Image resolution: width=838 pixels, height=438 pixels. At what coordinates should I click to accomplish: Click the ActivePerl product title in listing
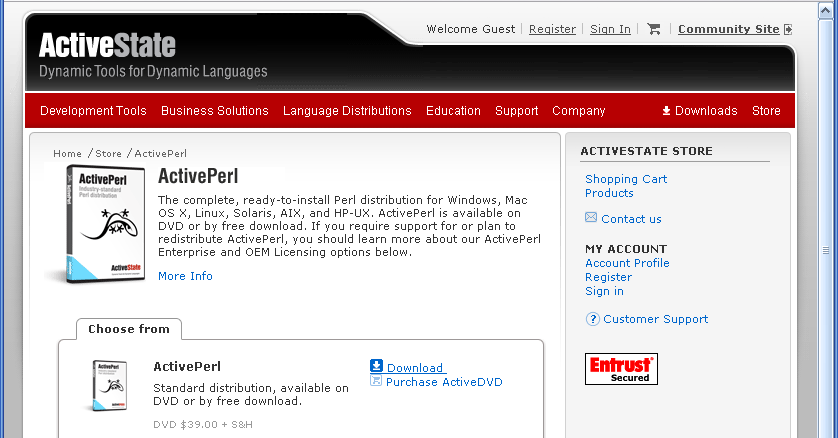(187, 366)
